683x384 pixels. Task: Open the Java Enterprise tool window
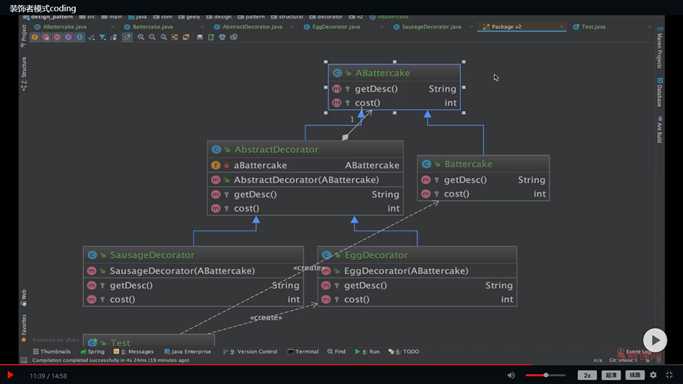coord(187,351)
